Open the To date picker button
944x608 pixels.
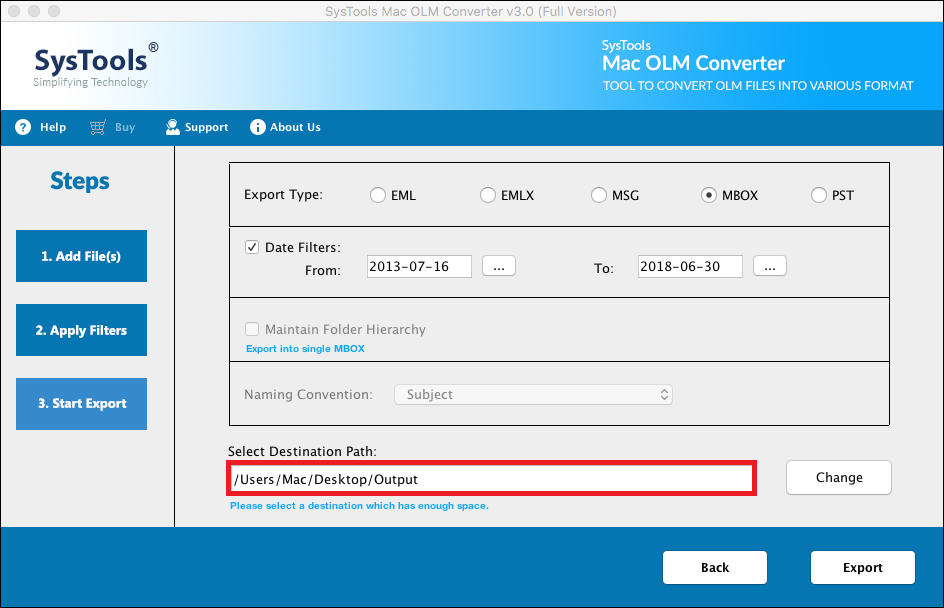tap(769, 266)
